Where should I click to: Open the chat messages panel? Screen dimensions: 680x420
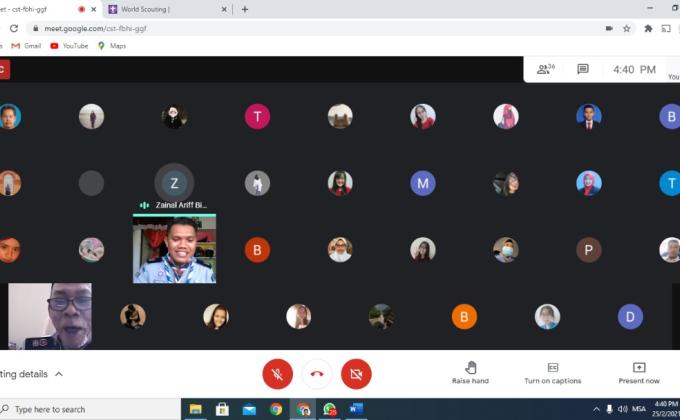pos(583,69)
